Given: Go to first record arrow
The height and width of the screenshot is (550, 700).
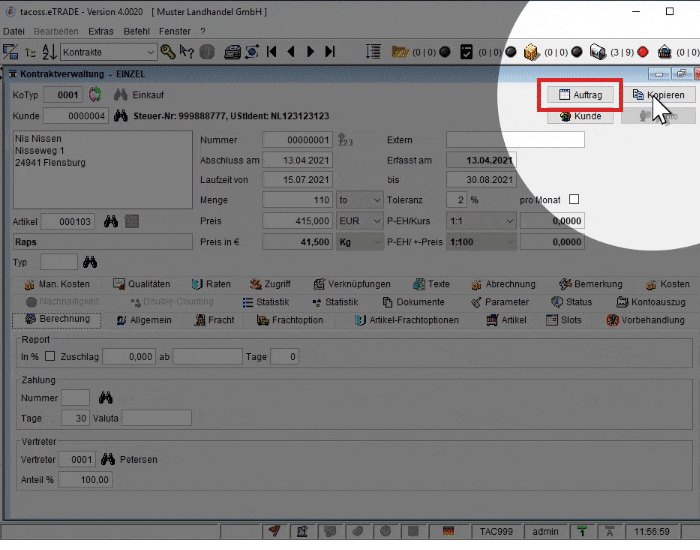Looking at the screenshot, I should 271,52.
